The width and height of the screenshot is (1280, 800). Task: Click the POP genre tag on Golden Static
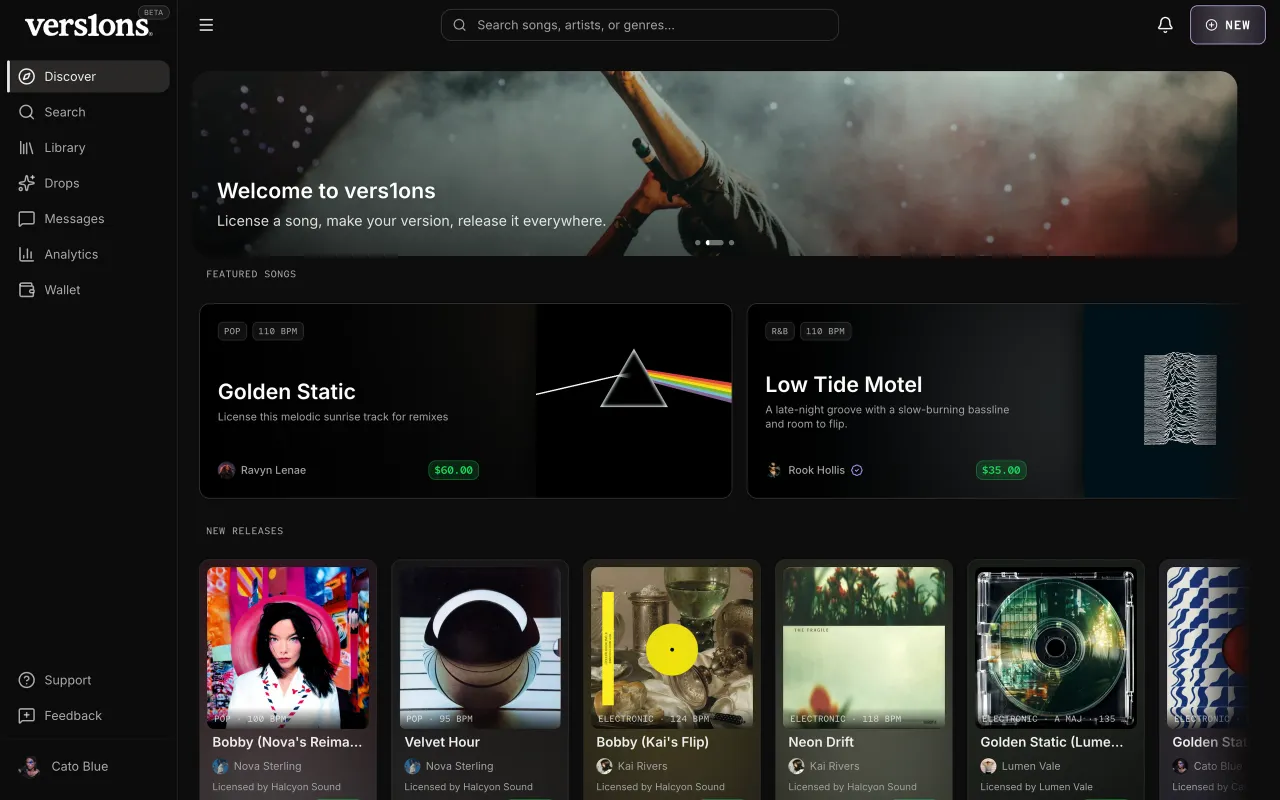pos(232,331)
